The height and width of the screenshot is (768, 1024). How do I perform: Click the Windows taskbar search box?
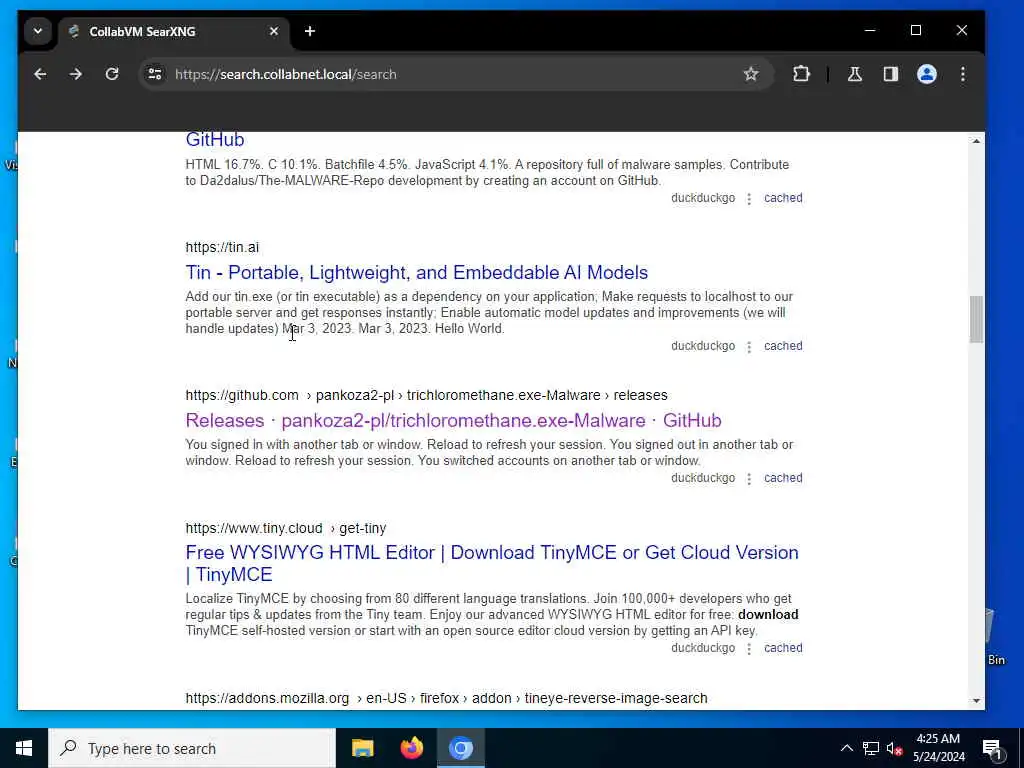click(x=192, y=748)
